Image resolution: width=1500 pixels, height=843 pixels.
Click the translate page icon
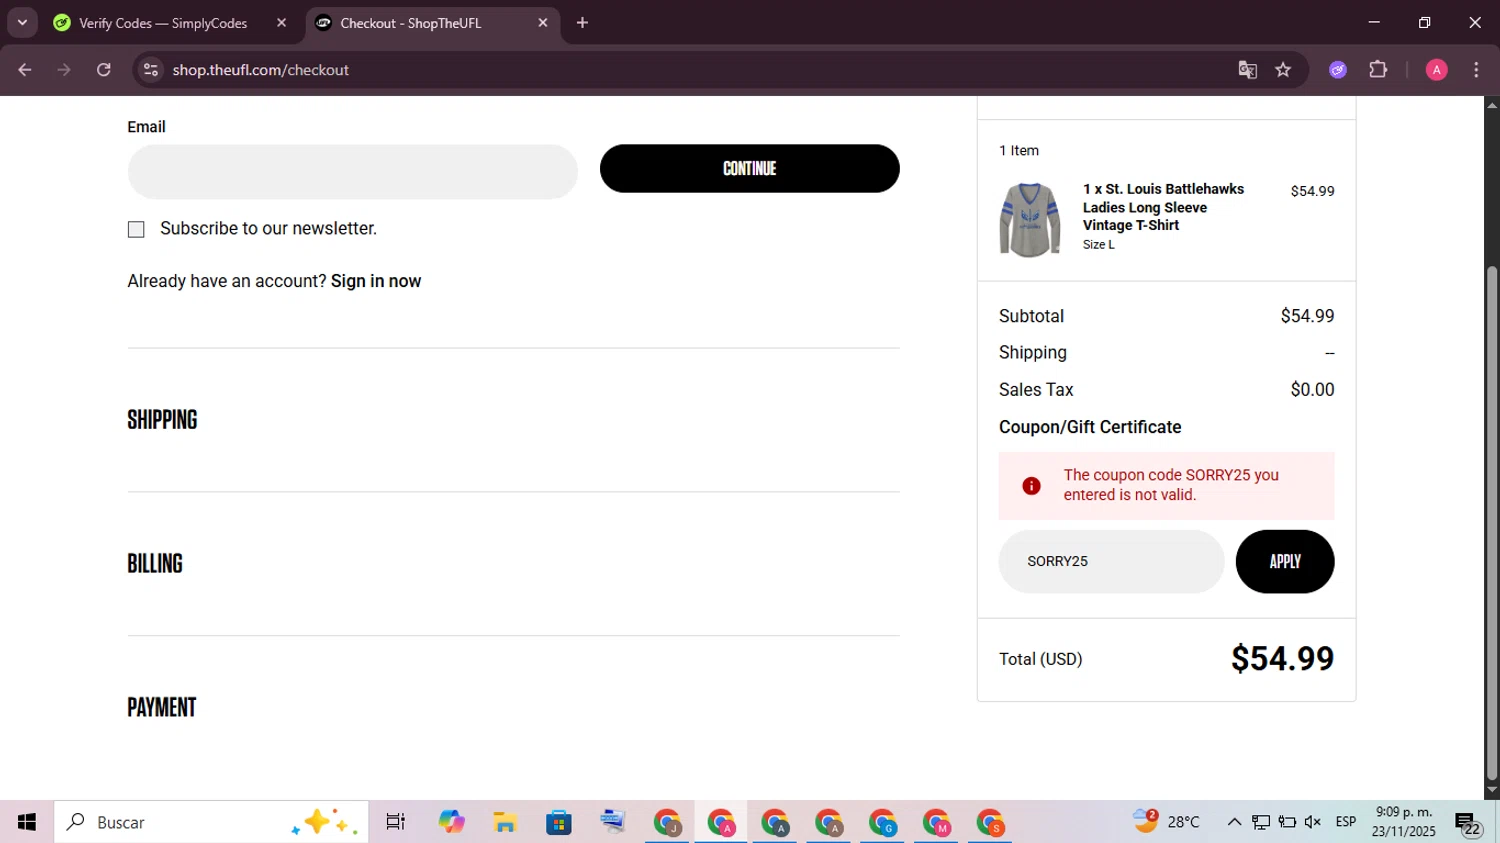point(1247,70)
